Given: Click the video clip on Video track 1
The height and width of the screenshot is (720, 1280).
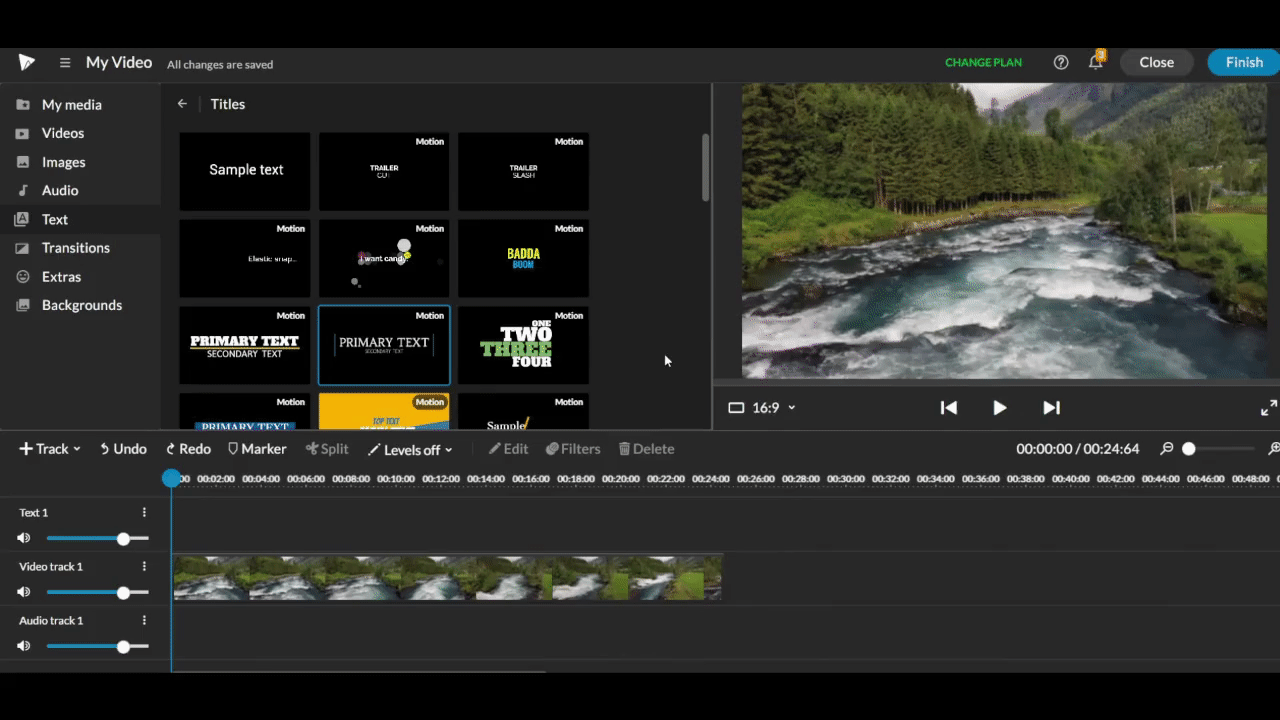Looking at the screenshot, I should 447,578.
